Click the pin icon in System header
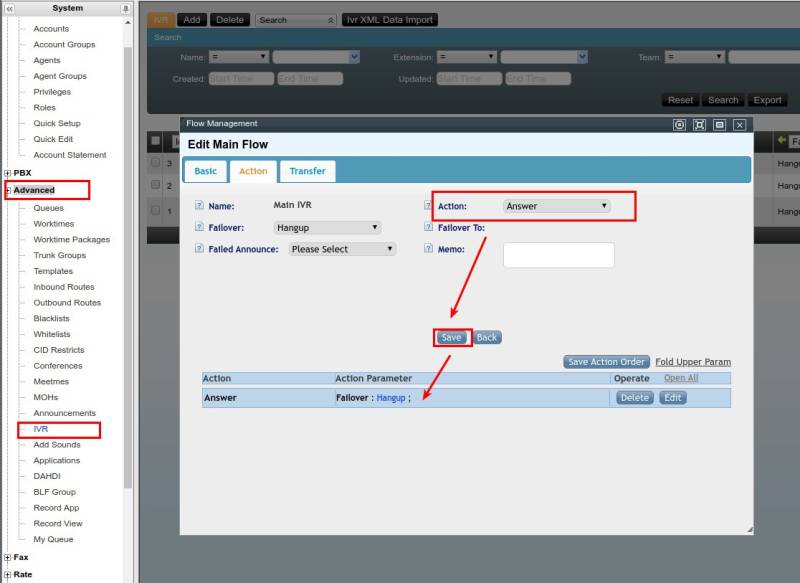The width and height of the screenshot is (800, 583). (125, 8)
